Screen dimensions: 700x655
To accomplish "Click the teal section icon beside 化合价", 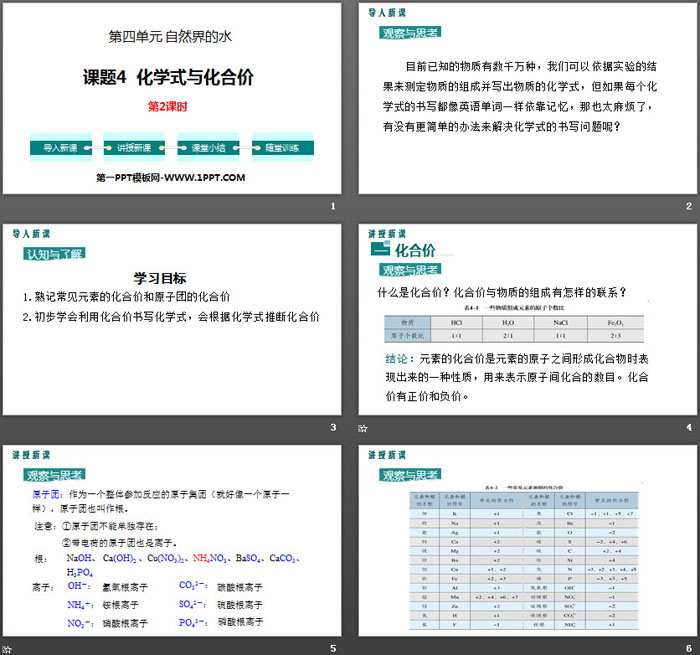I will tap(380, 249).
